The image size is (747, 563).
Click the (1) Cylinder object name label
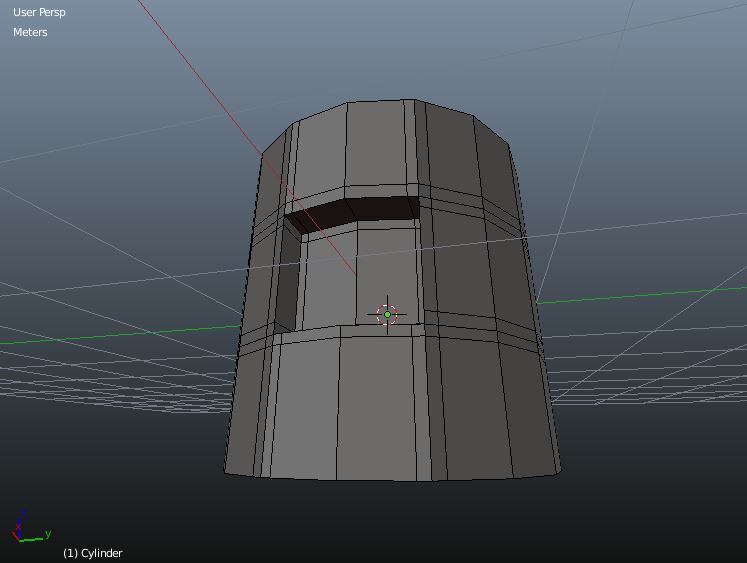(93, 553)
